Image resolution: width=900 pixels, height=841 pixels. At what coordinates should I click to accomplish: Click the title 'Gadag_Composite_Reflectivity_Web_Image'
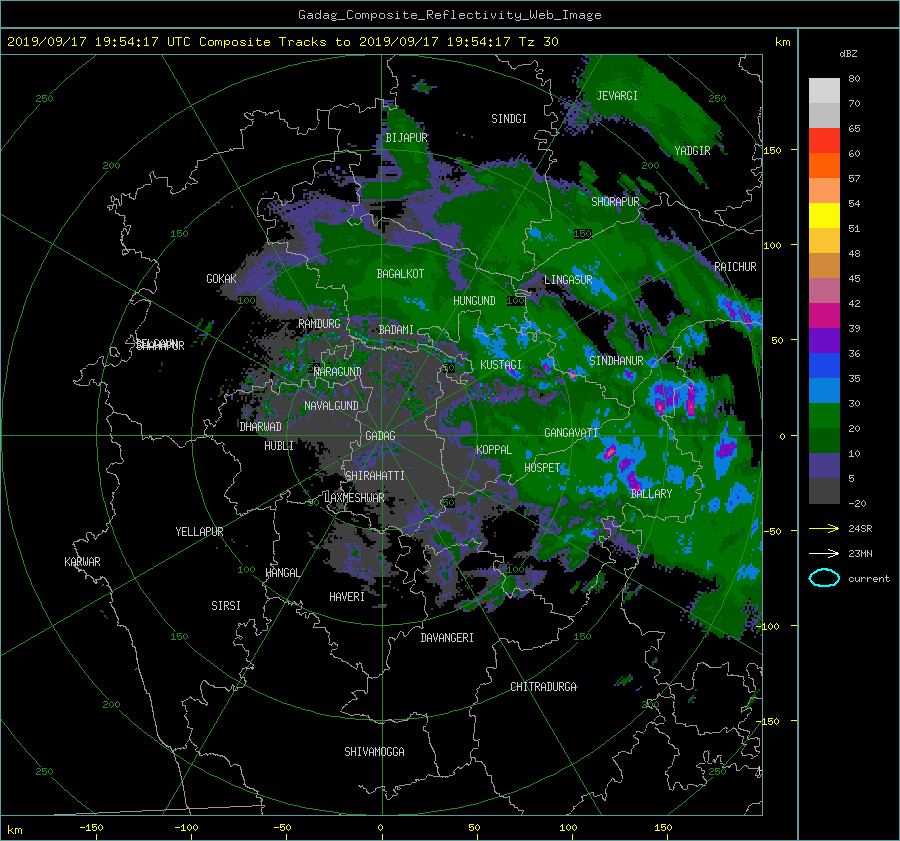[x=449, y=15]
